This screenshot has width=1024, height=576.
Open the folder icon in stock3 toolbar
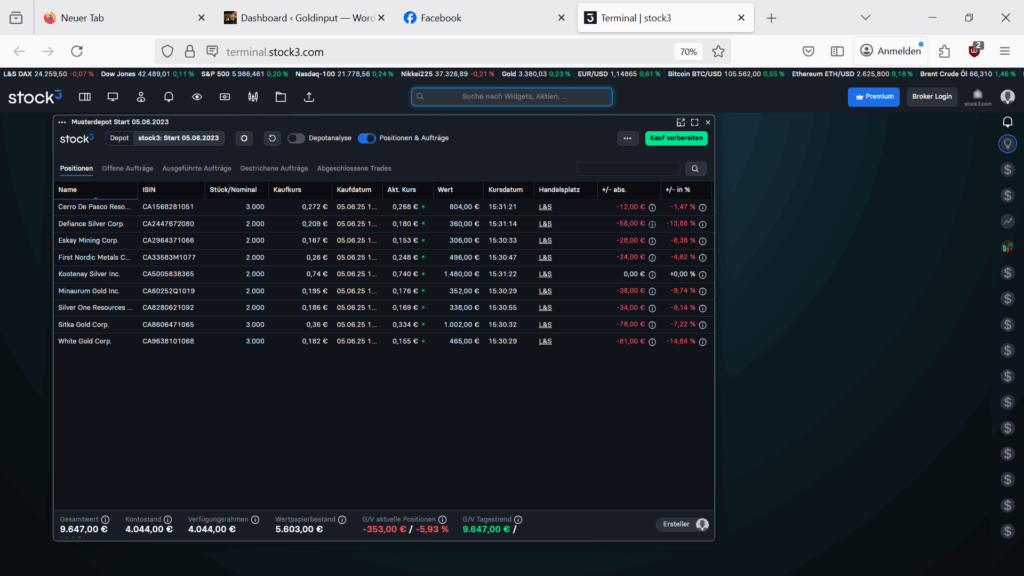pyautogui.click(x=281, y=97)
